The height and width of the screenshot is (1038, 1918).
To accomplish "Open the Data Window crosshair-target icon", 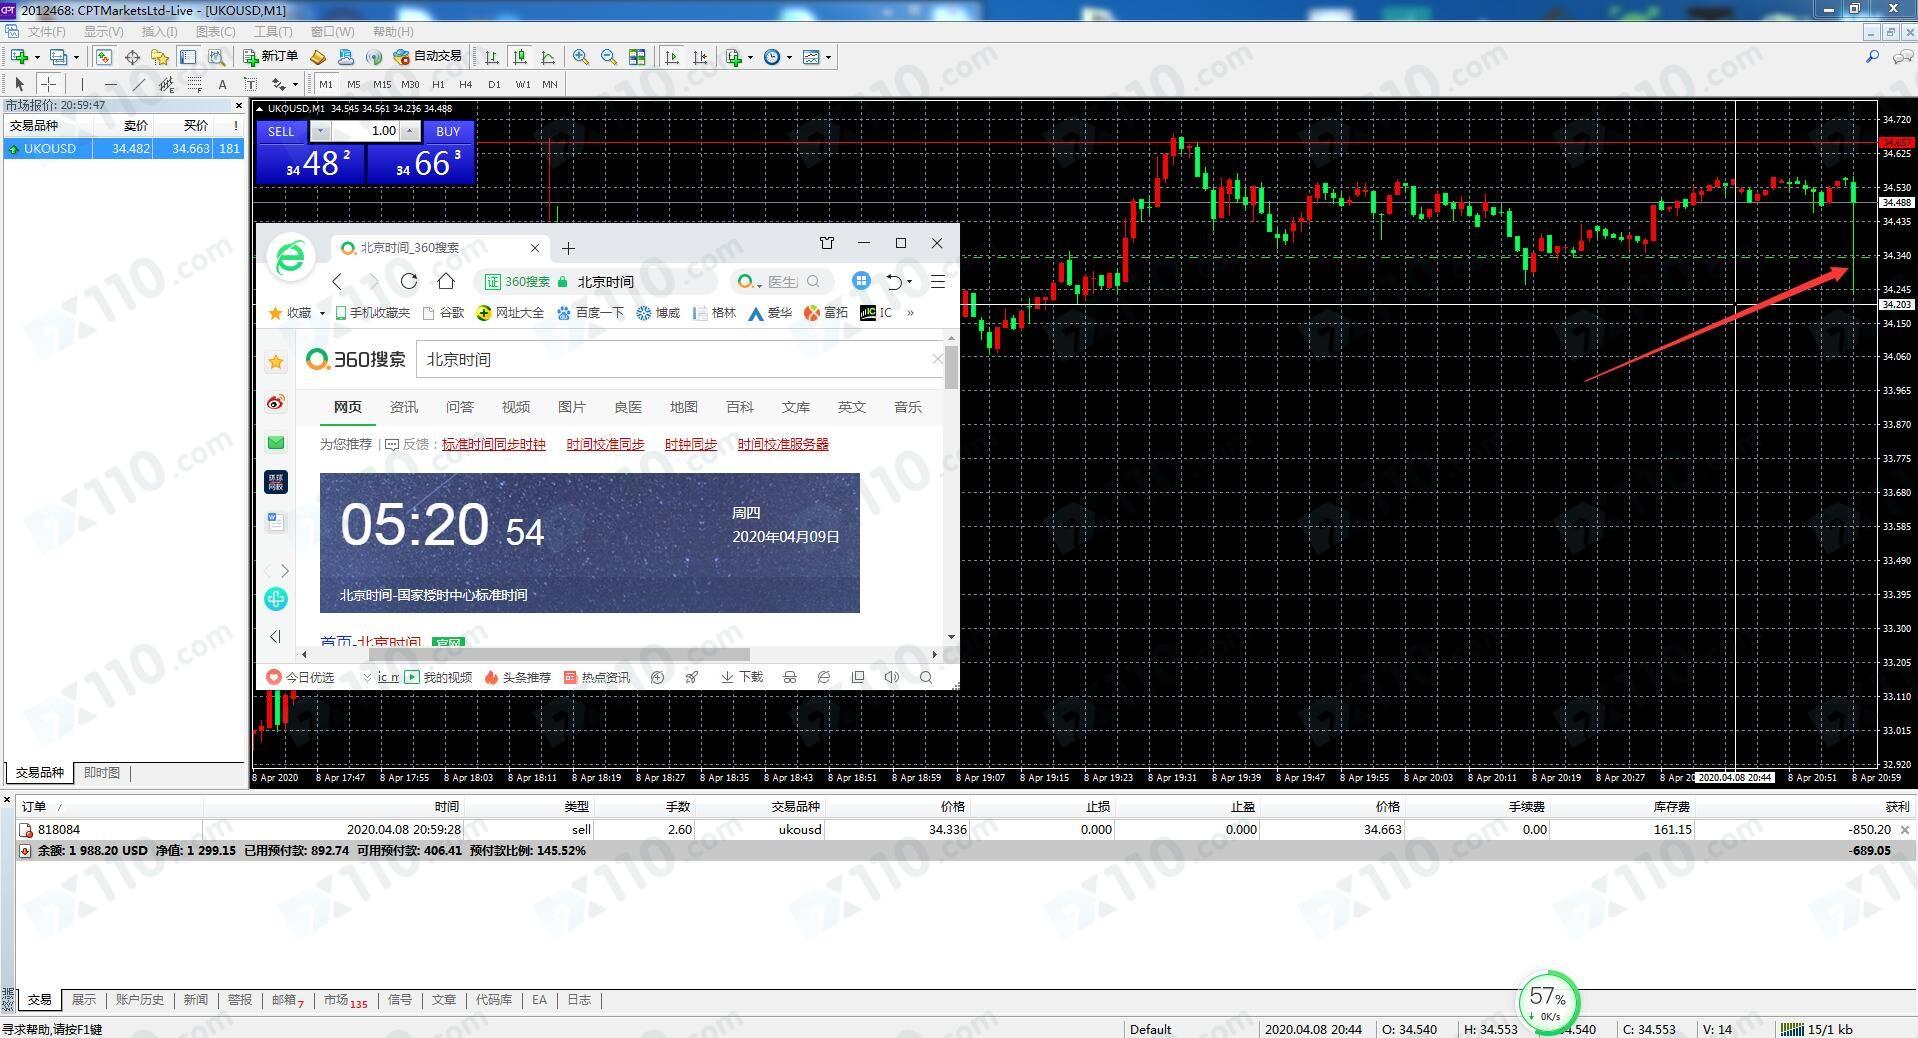I will [132, 57].
